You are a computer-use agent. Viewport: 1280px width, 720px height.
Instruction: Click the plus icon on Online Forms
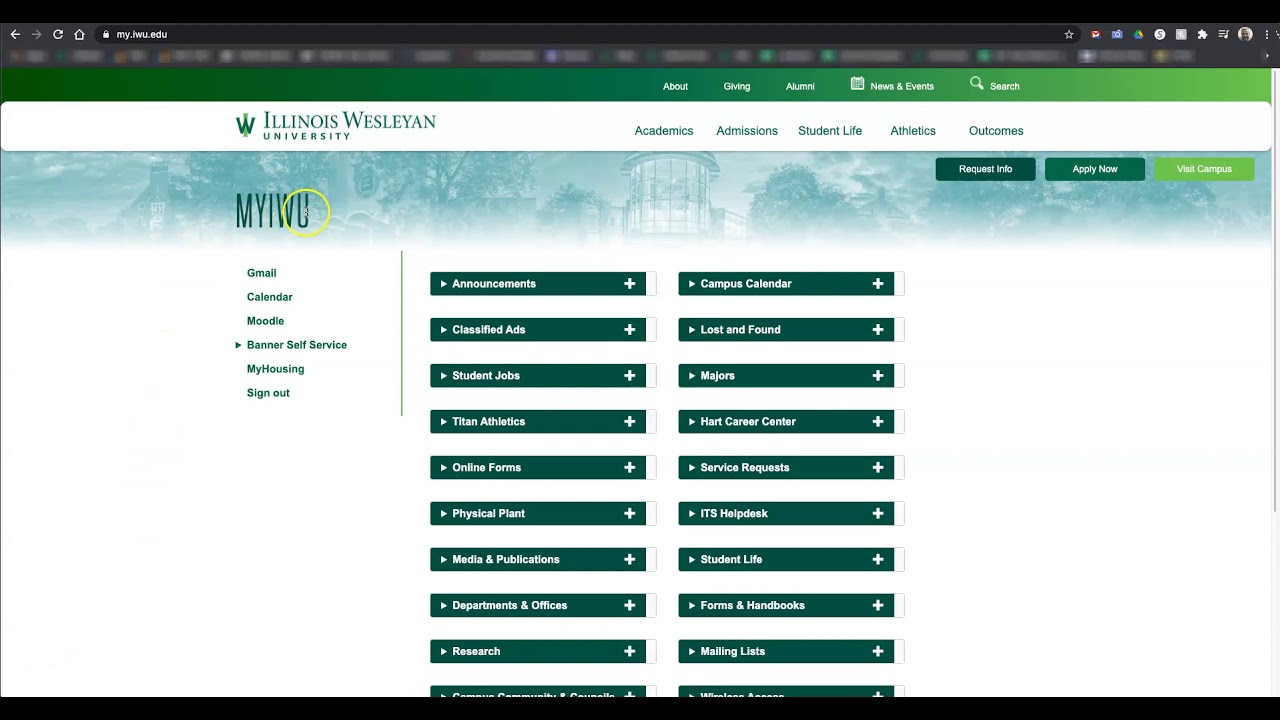(630, 468)
